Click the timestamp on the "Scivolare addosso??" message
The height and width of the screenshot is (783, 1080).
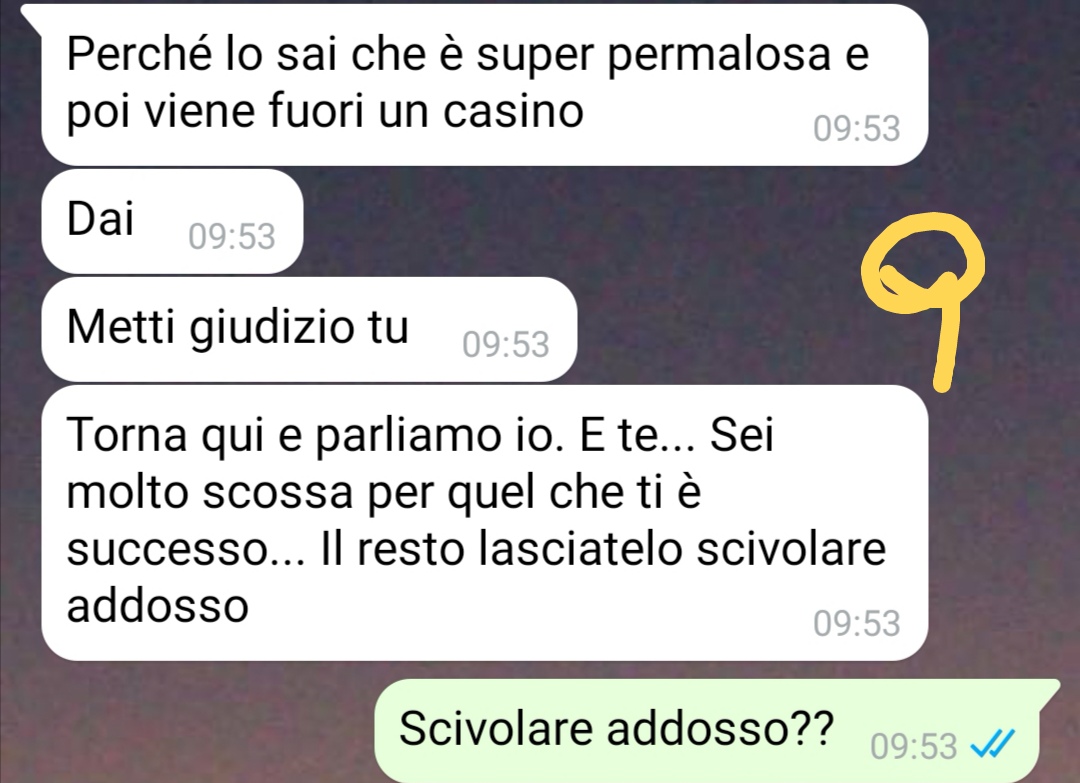click(x=913, y=746)
